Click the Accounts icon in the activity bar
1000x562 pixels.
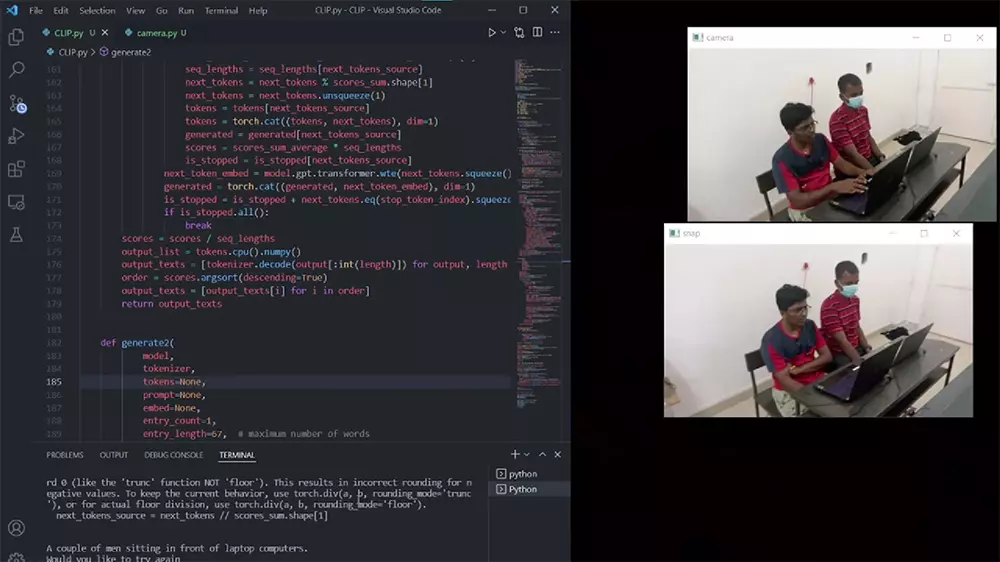[16, 528]
